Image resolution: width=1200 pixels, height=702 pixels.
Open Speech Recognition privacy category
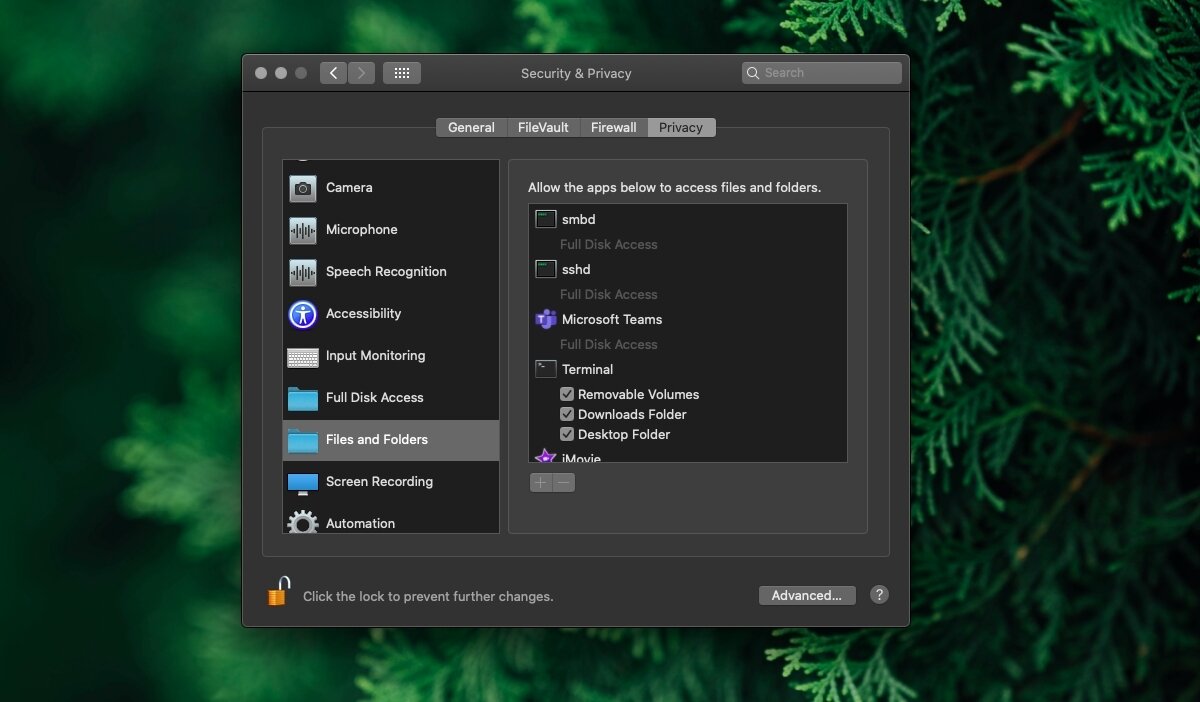tap(385, 272)
